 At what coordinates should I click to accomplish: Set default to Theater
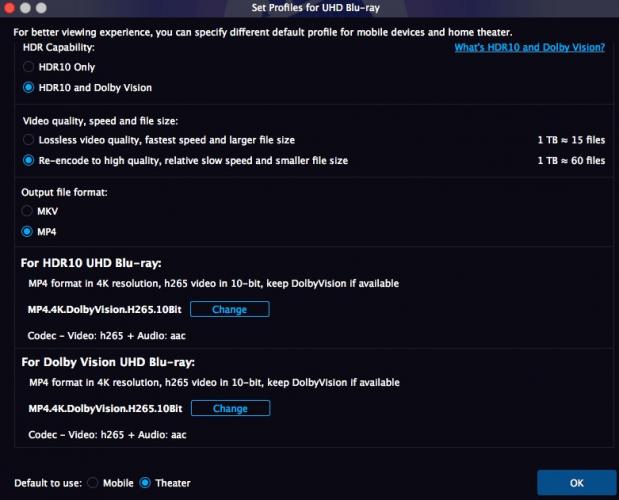pos(145,483)
